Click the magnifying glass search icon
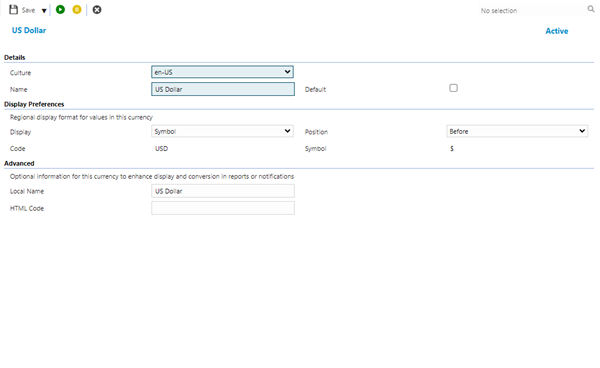The width and height of the screenshot is (600, 368). point(591,9)
